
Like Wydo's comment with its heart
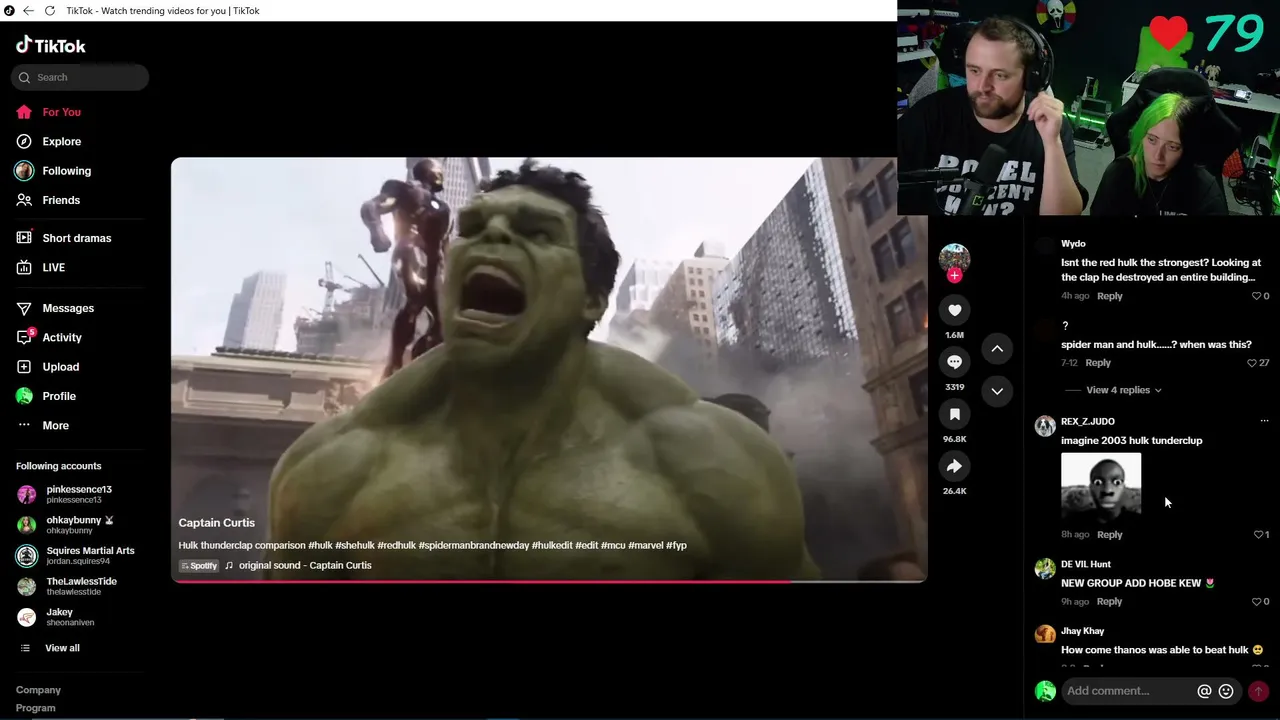click(1257, 296)
